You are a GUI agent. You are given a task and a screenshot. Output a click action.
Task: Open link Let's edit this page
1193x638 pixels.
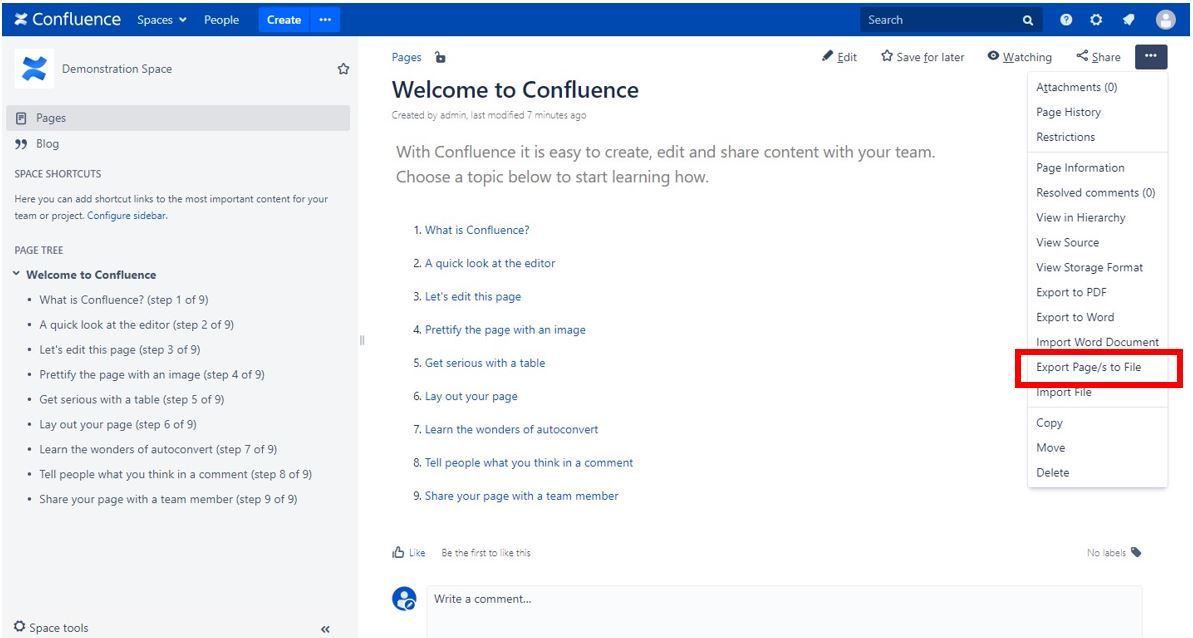click(472, 297)
